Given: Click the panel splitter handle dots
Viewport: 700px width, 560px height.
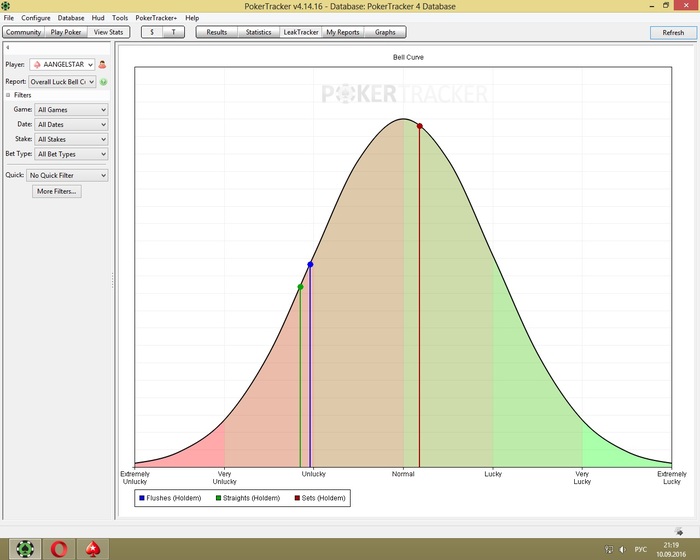Looking at the screenshot, I should [112, 280].
